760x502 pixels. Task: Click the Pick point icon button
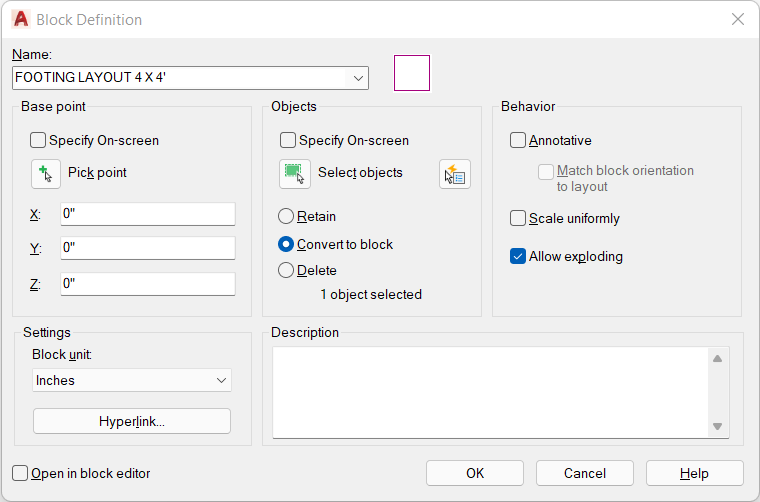(46, 174)
